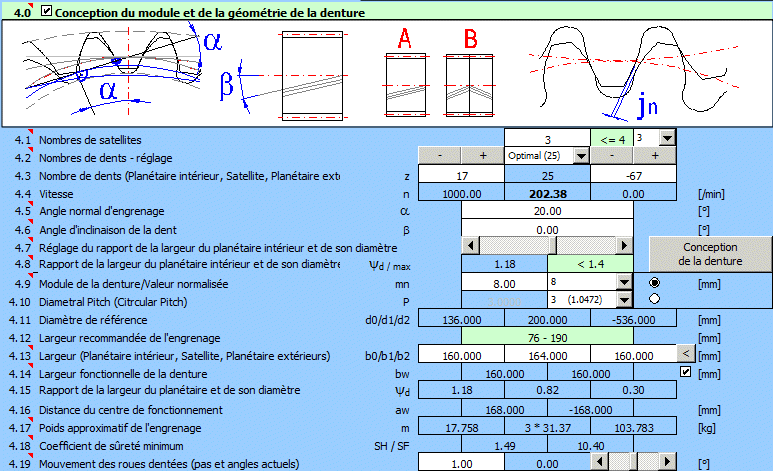Click the helix angle β field 0.00

tap(547, 229)
